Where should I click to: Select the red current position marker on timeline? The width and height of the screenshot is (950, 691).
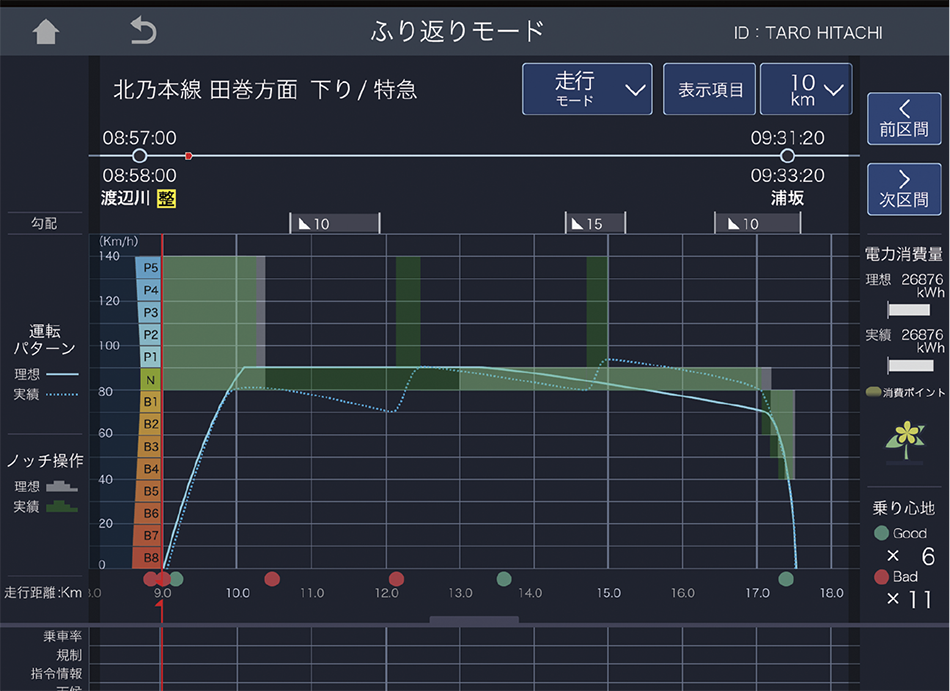point(188,156)
